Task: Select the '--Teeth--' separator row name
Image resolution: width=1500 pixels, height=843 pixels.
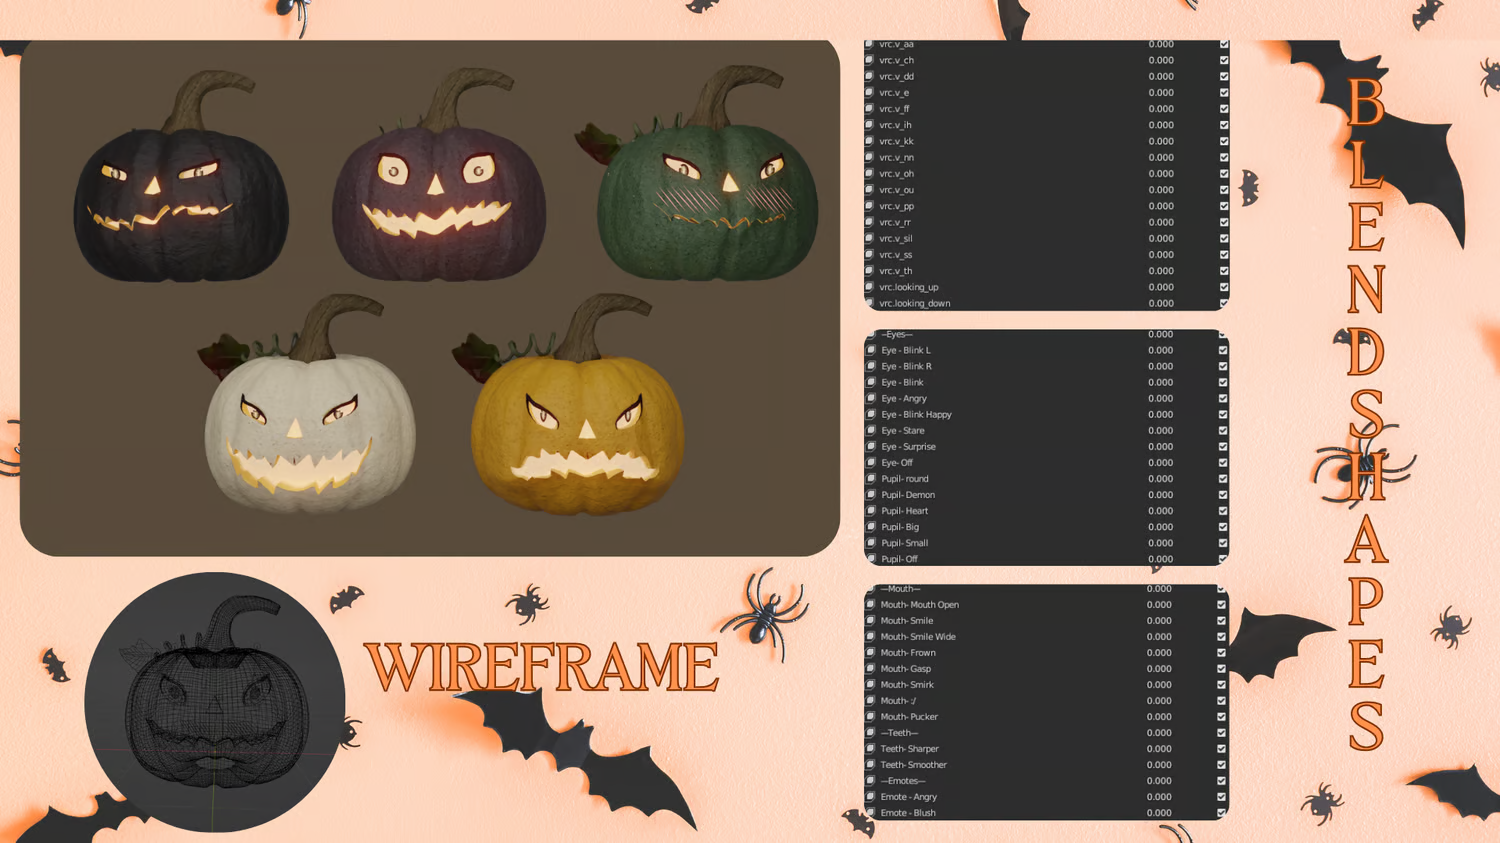Action: tap(899, 732)
